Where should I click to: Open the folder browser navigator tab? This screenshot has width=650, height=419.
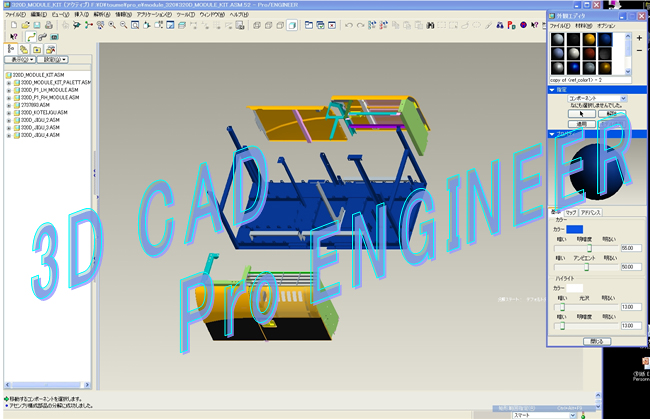click(24, 50)
